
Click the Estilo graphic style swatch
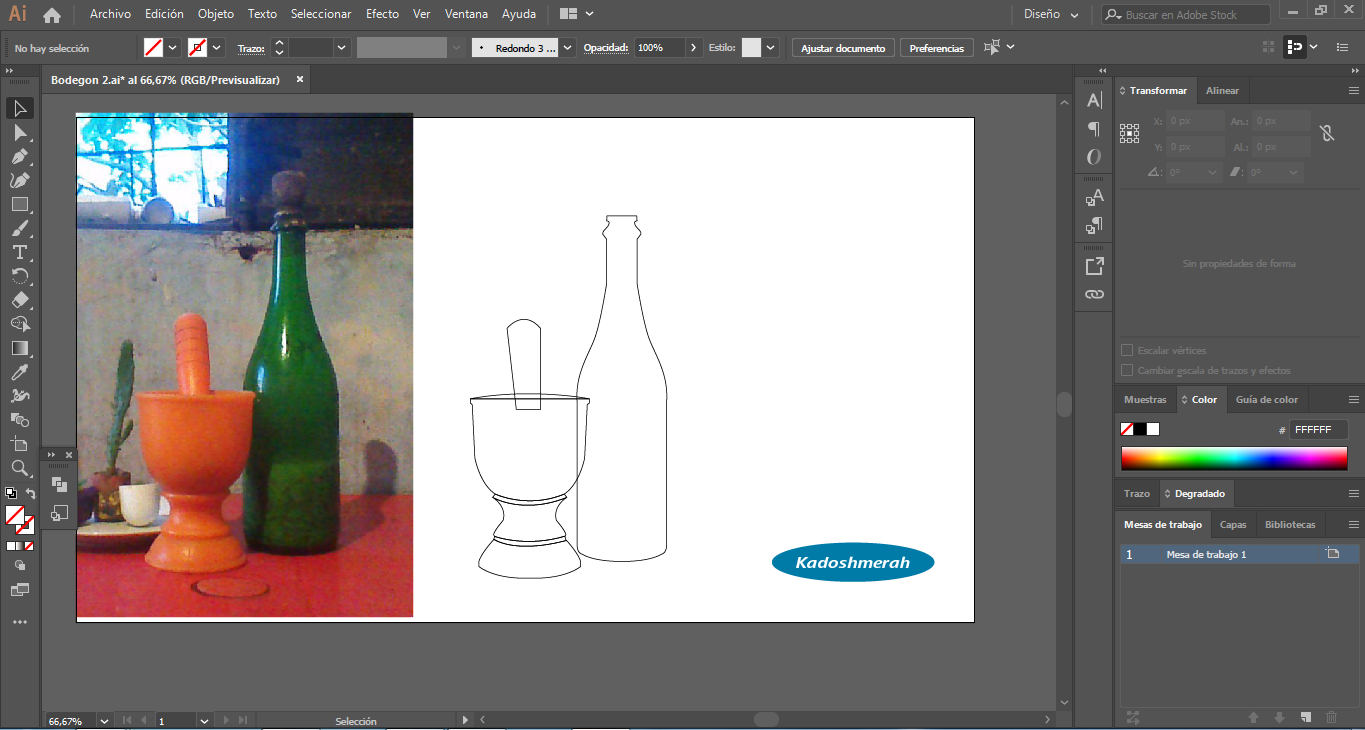point(751,47)
